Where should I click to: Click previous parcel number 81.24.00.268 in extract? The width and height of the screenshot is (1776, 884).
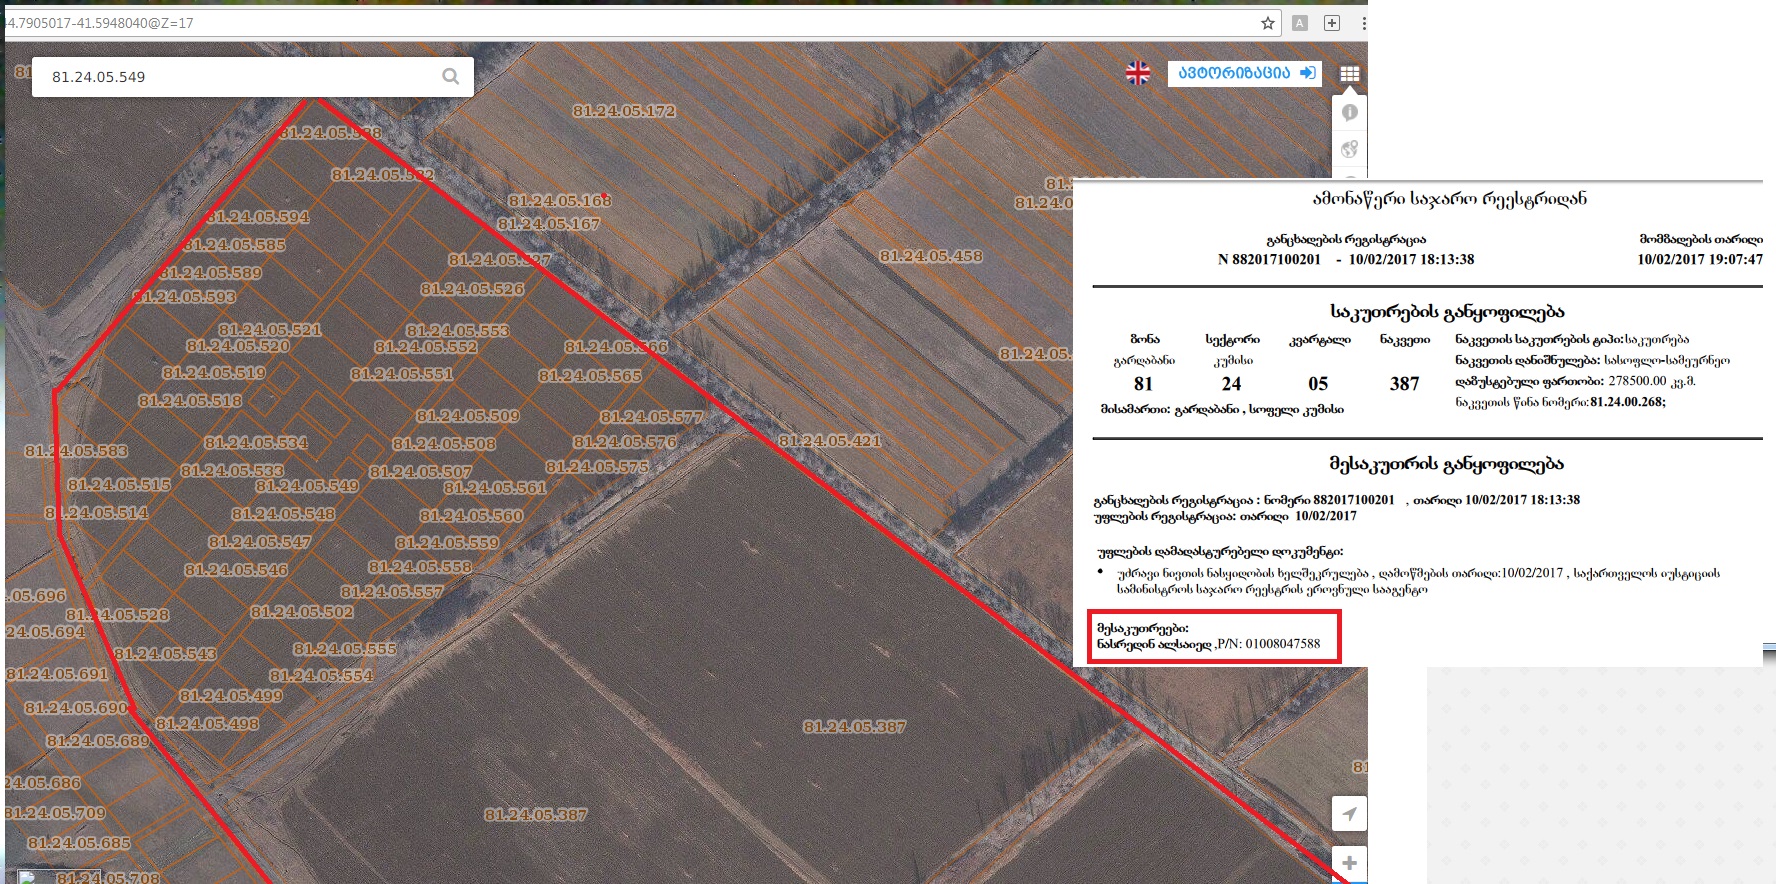[1626, 402]
